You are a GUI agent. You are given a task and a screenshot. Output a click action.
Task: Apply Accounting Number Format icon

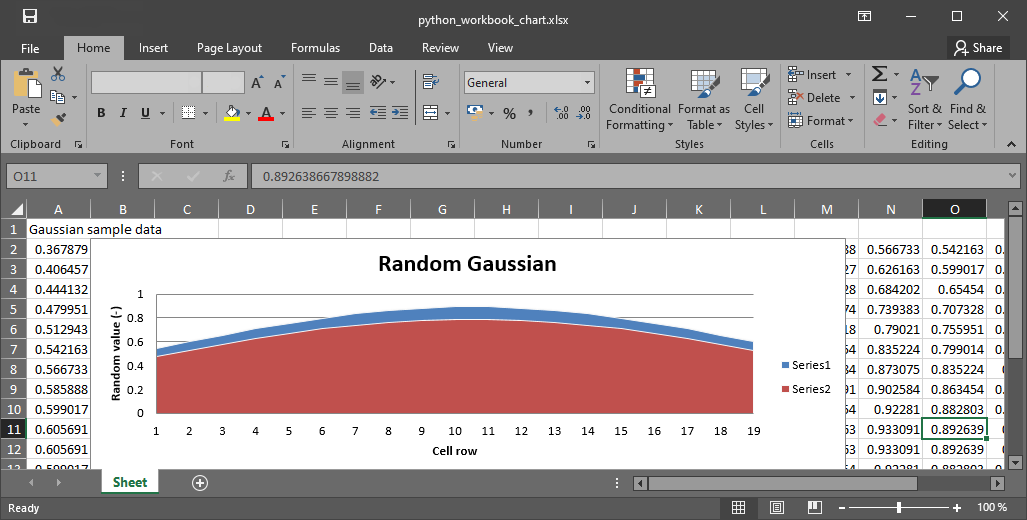tap(475, 112)
